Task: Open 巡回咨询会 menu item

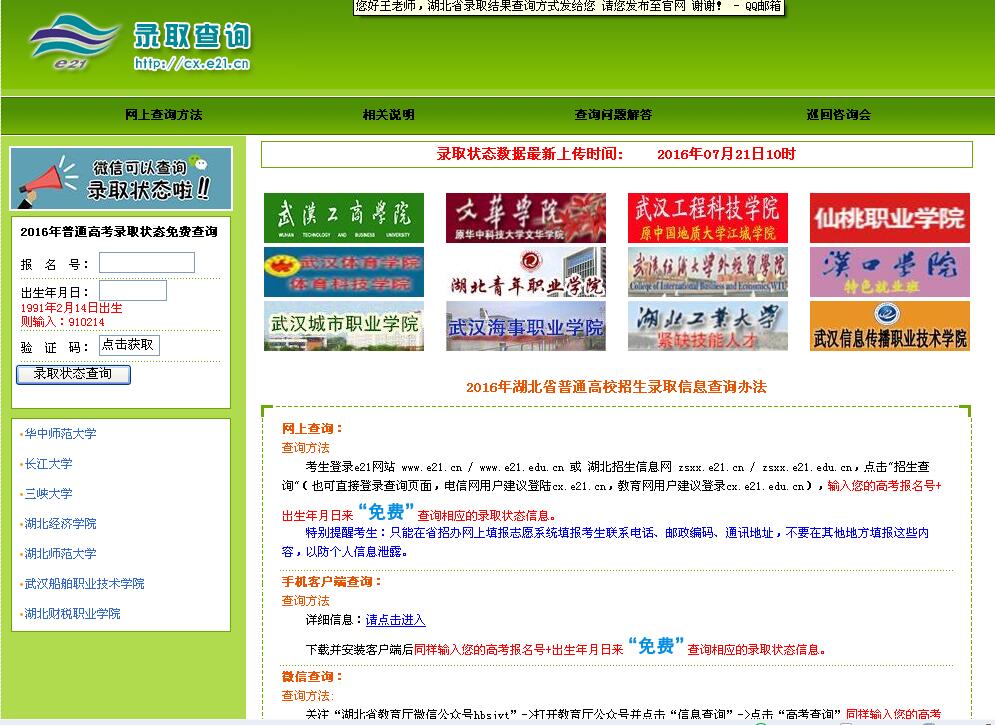Action: coord(838,115)
